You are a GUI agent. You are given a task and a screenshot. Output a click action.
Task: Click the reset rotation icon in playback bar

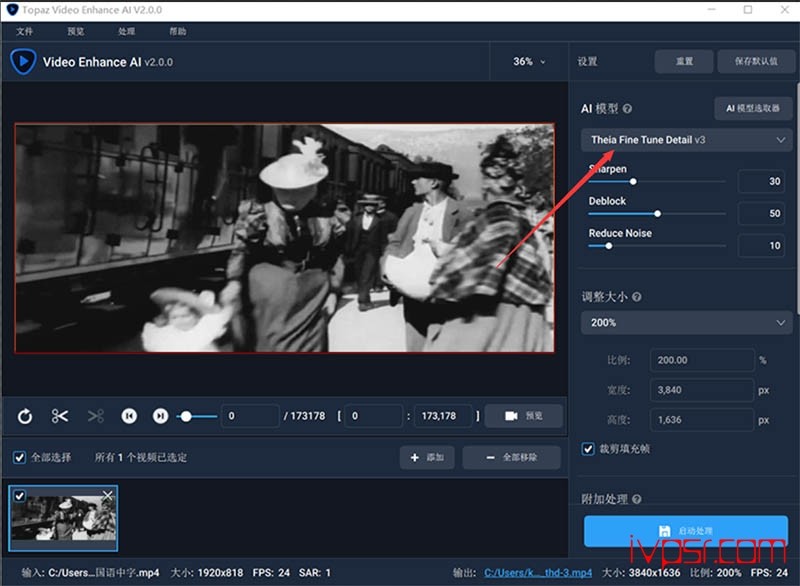[24, 416]
